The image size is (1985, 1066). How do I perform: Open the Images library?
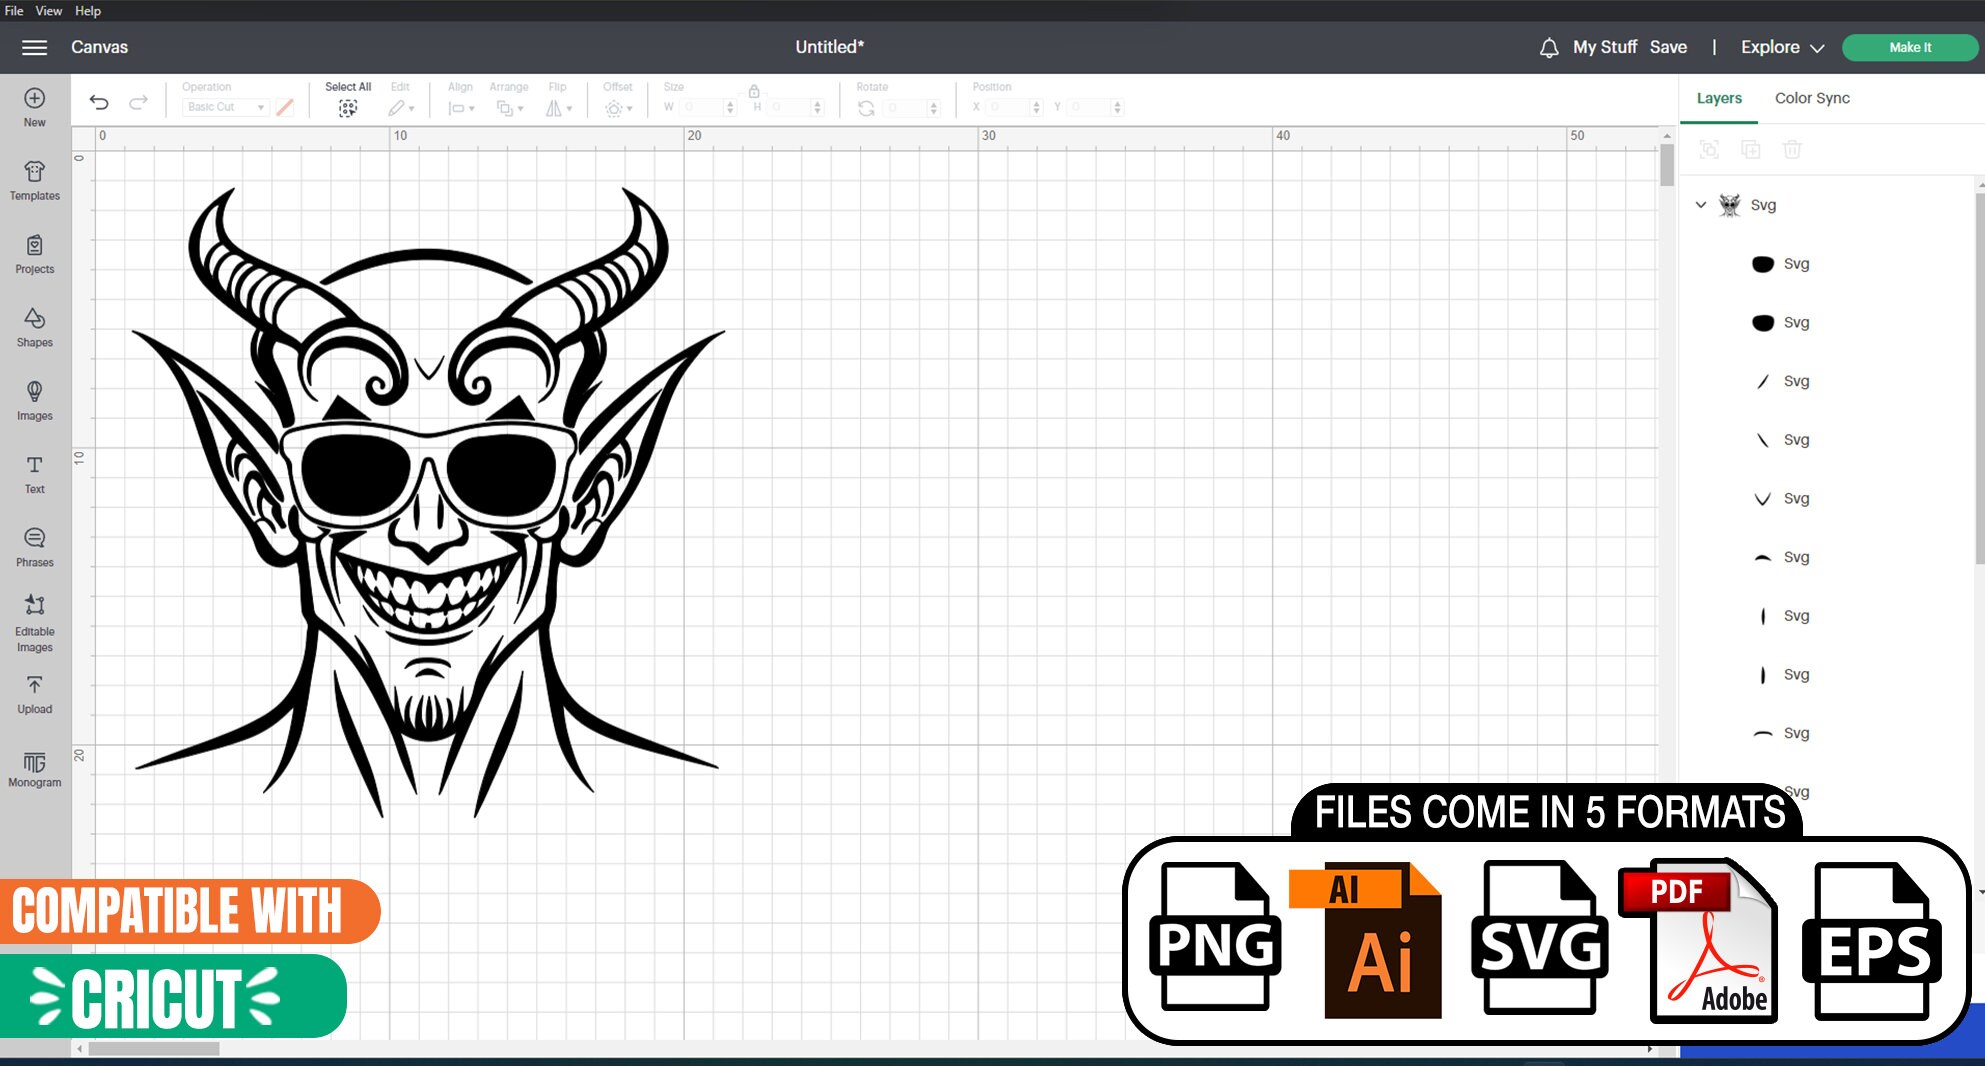pyautogui.click(x=35, y=400)
